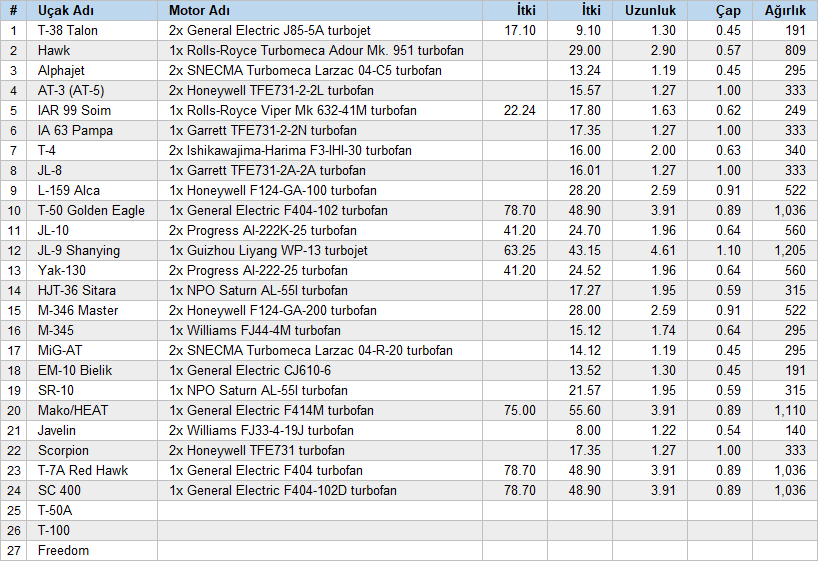Image resolution: width=818 pixels, height=561 pixels.
Task: Select the 'T-7A Red Hawk' cell
Action: coord(92,471)
